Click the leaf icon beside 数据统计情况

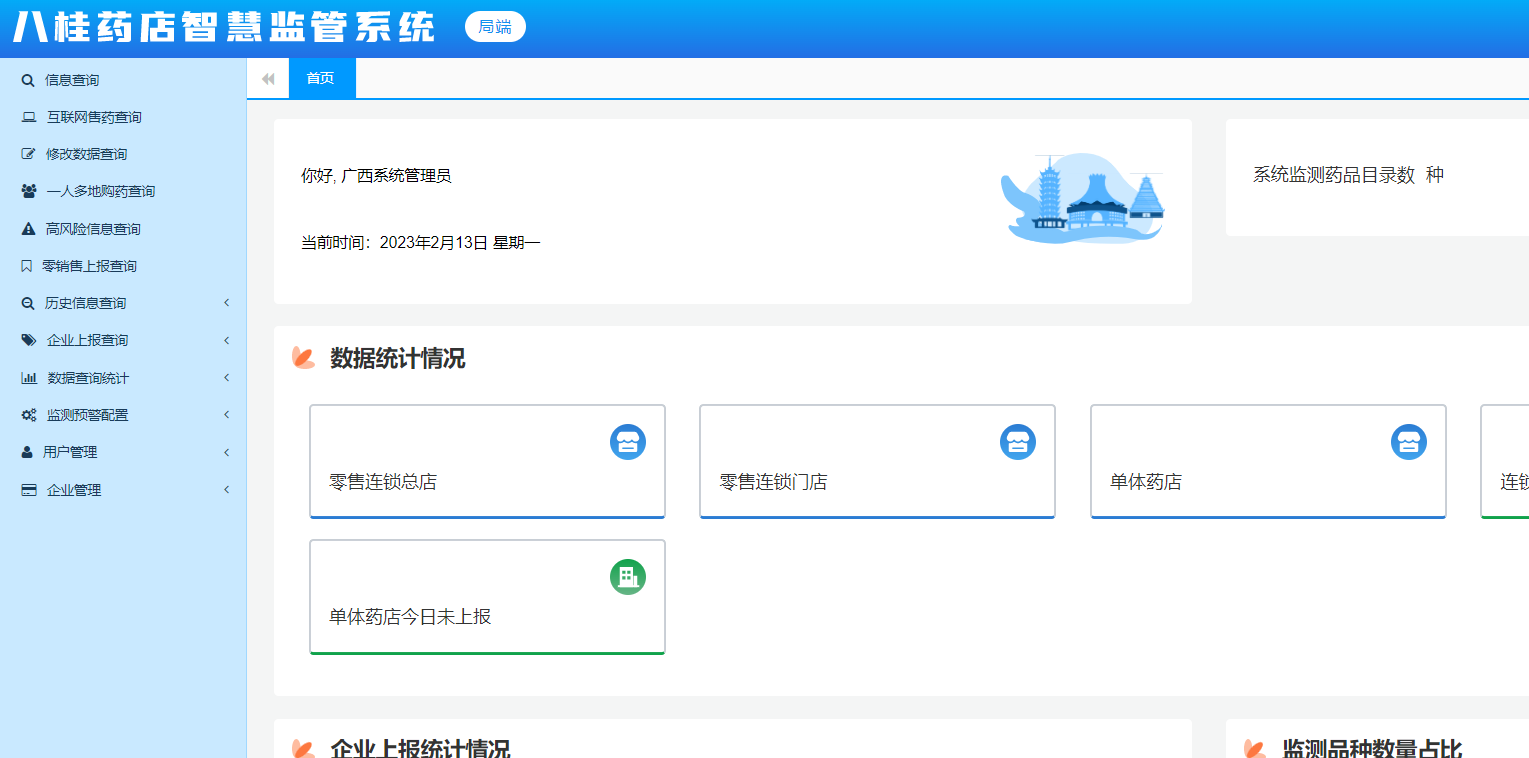click(x=303, y=357)
